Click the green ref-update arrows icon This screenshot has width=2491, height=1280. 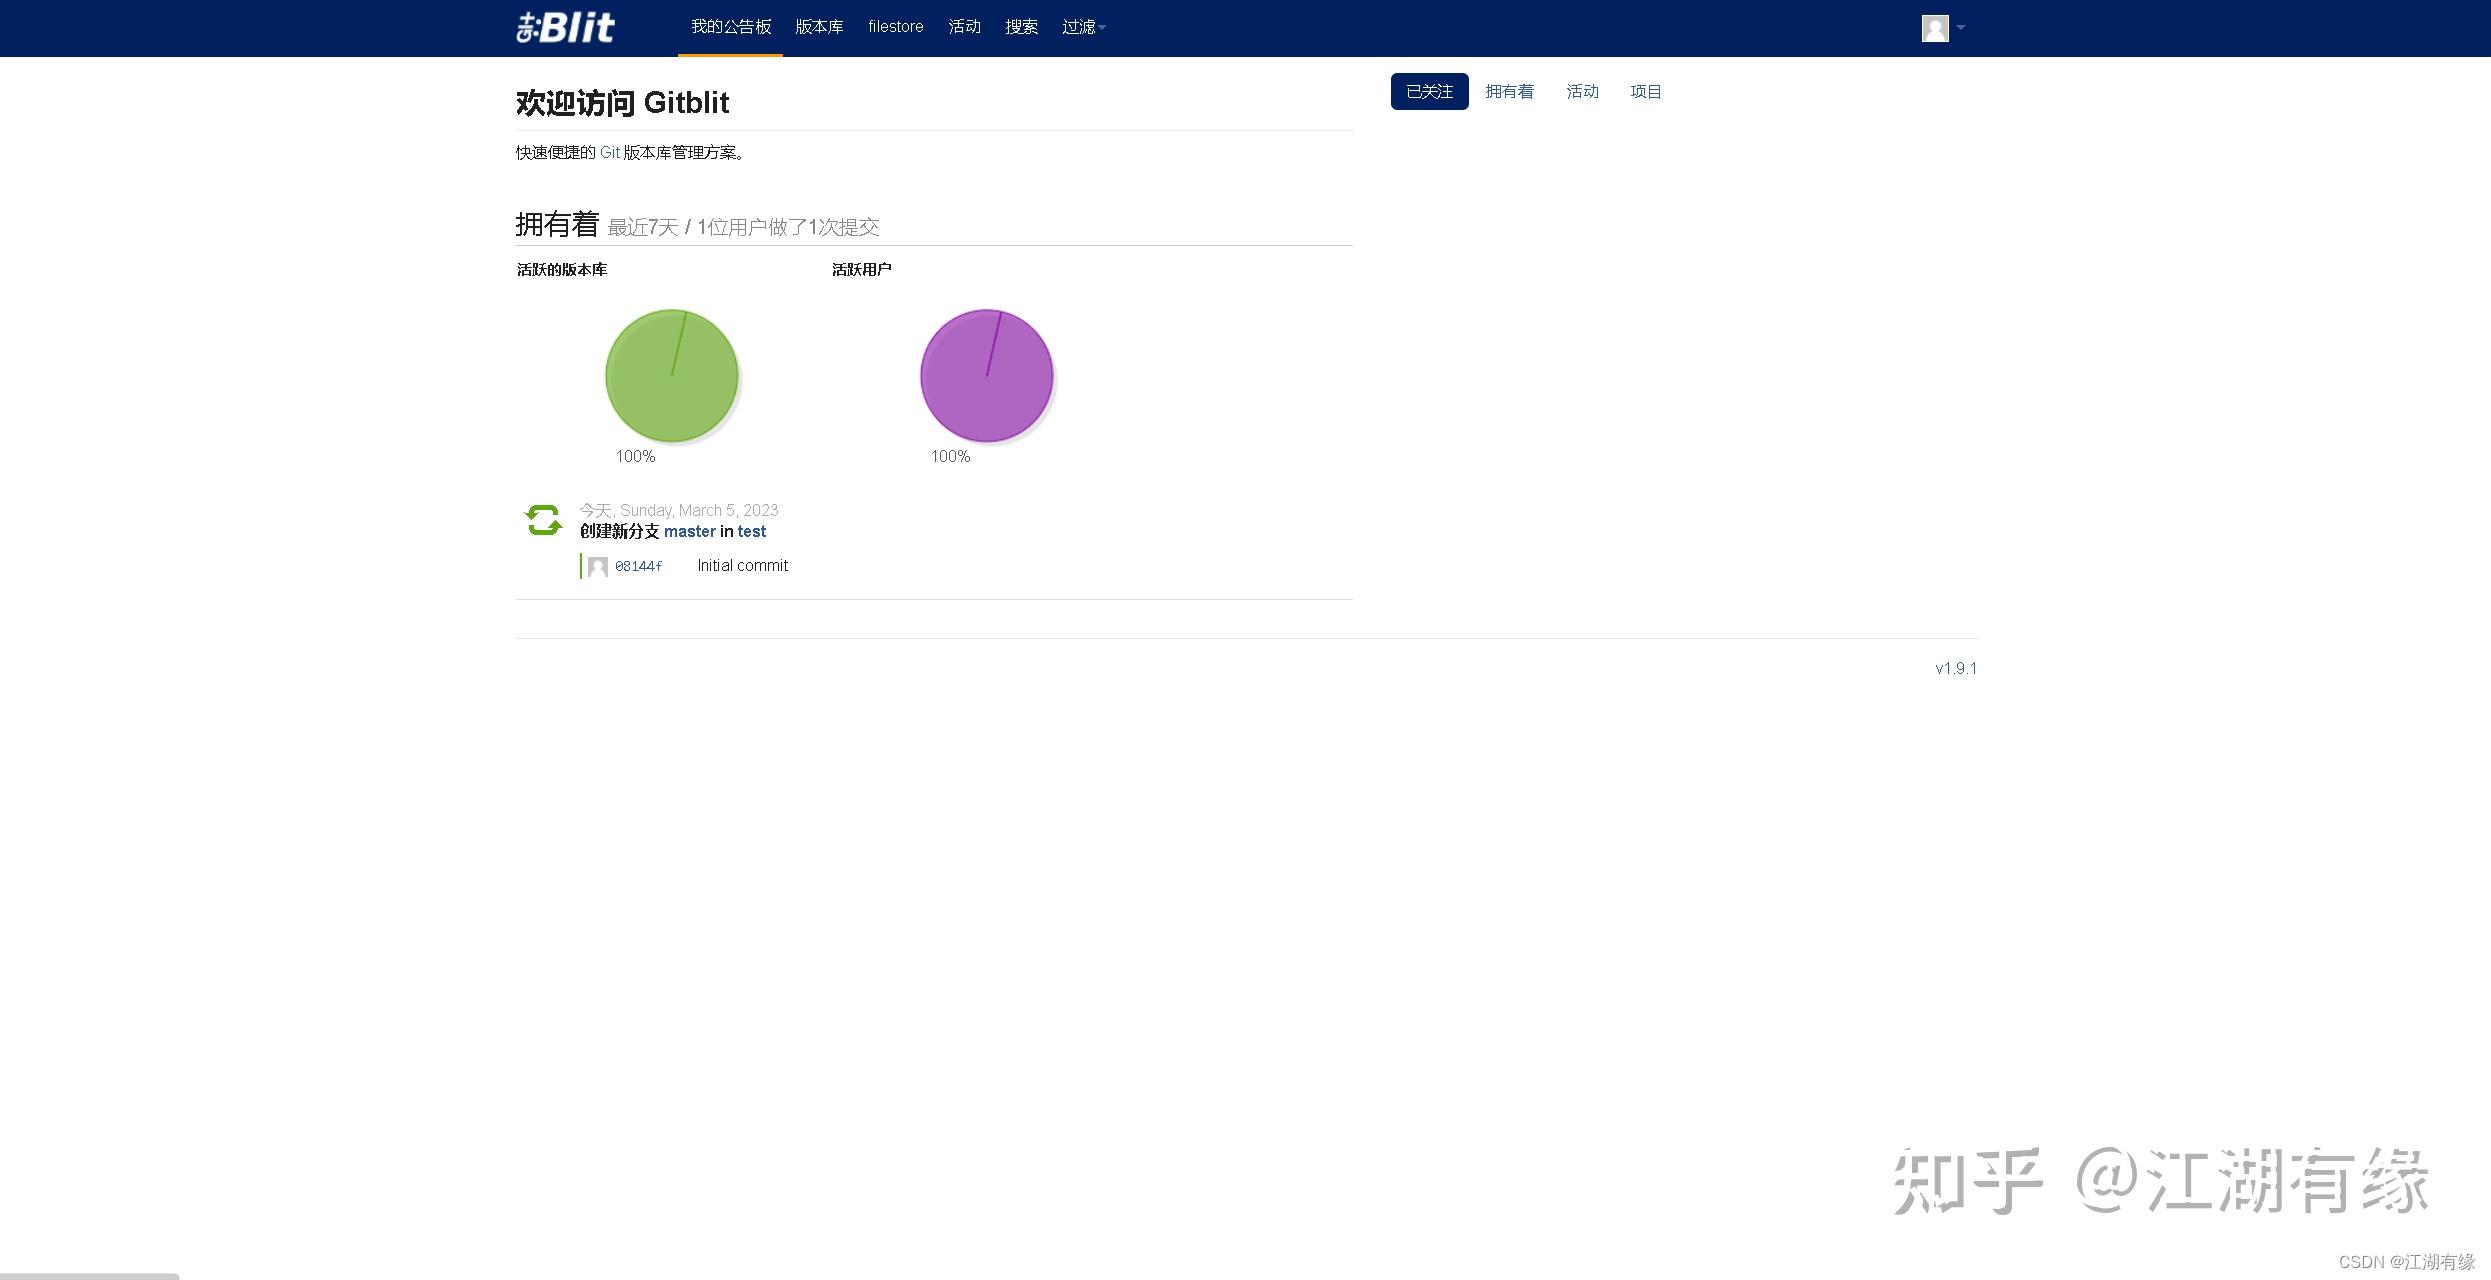[x=543, y=520]
